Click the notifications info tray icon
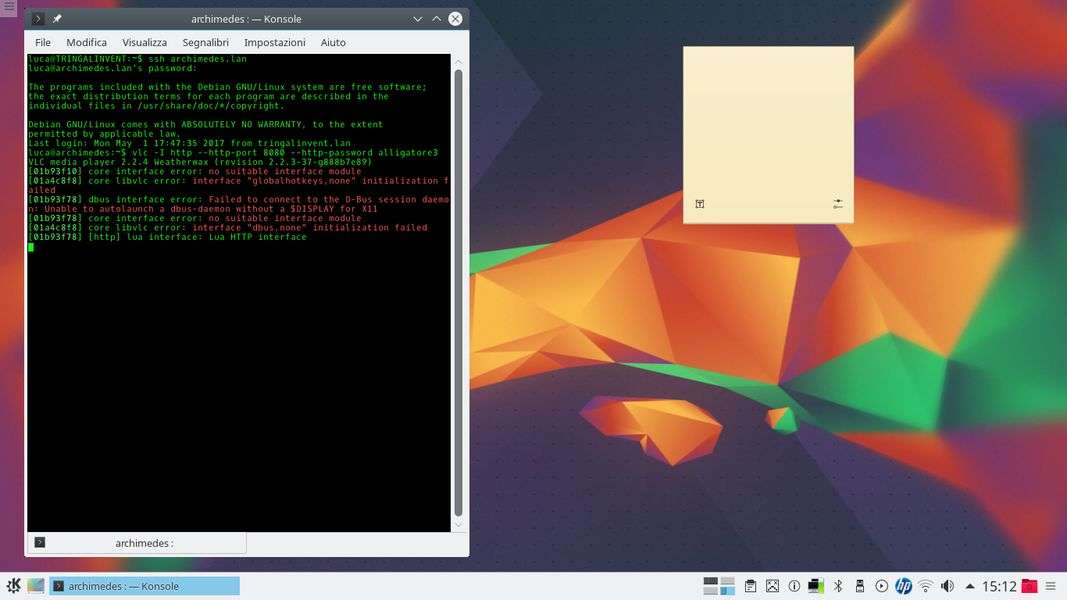 [794, 586]
